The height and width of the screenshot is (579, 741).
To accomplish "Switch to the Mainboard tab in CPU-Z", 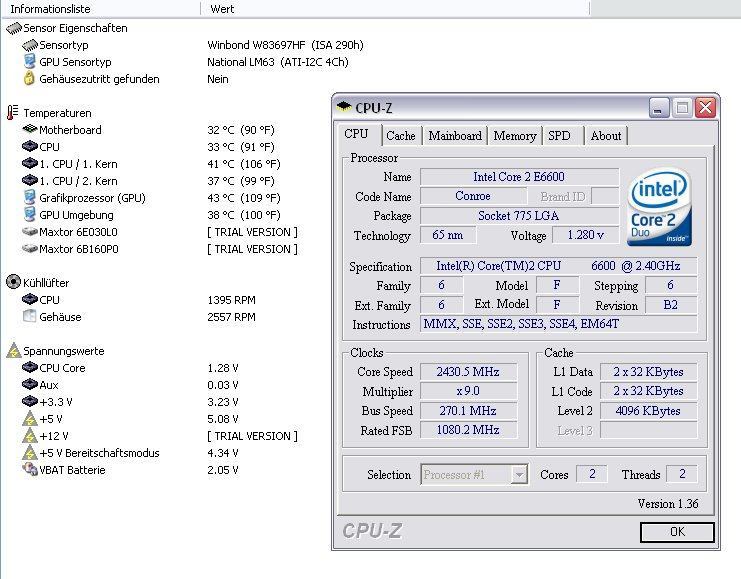I will (x=455, y=136).
